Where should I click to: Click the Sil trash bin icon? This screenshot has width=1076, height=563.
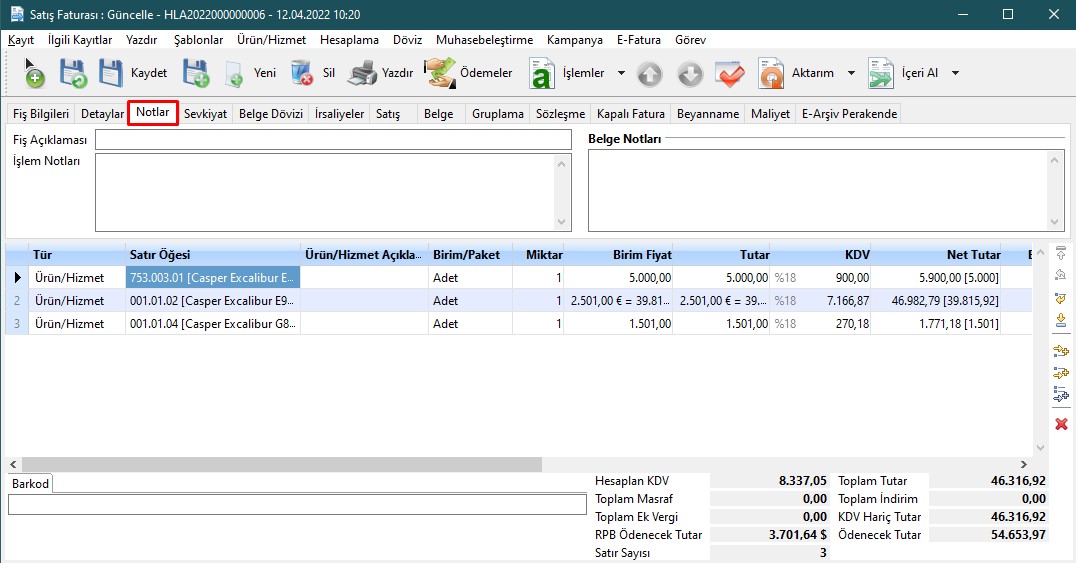pos(302,73)
